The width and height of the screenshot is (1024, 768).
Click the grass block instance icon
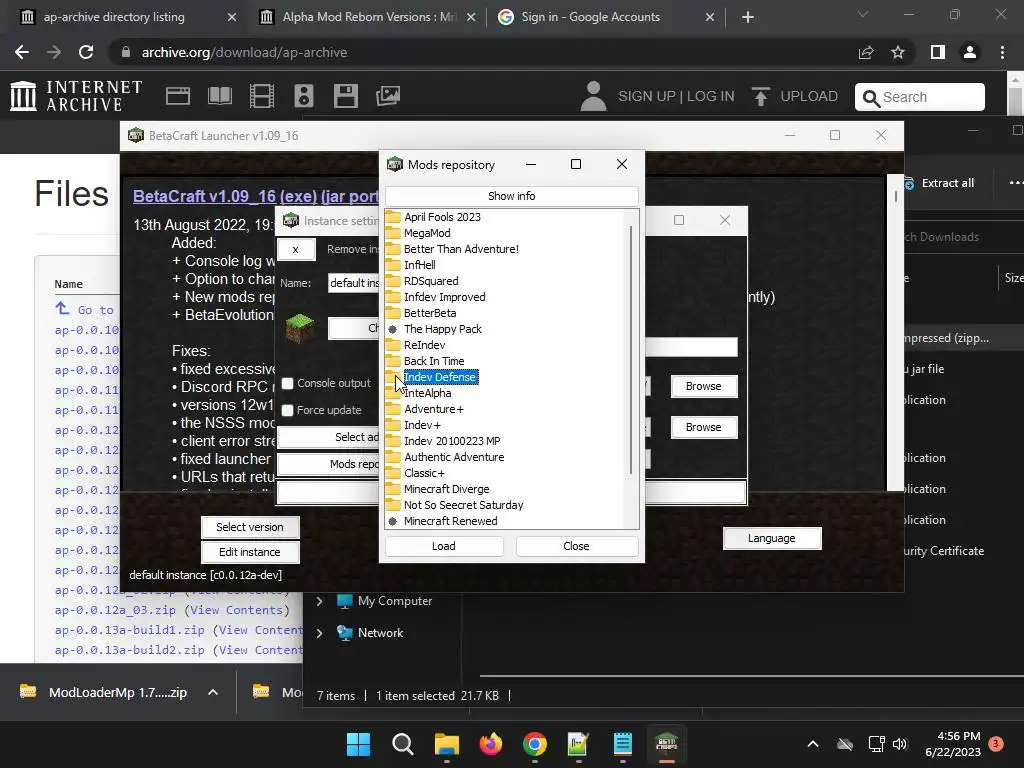coord(300,328)
